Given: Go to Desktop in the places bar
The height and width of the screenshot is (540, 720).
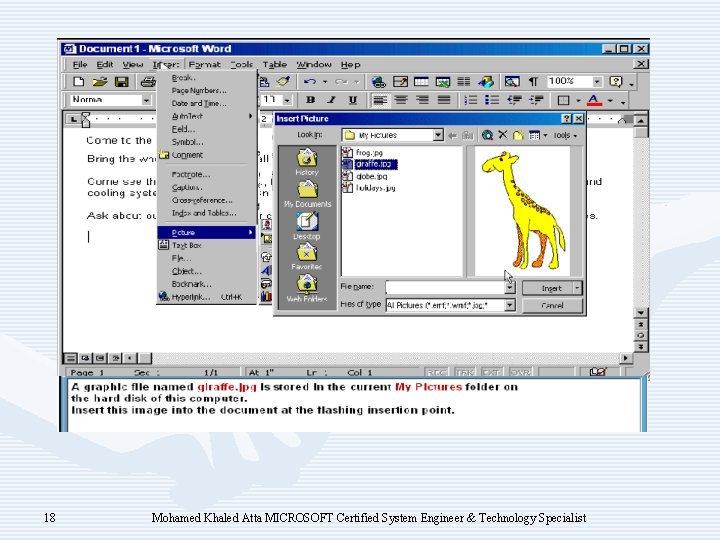Looking at the screenshot, I should [x=307, y=226].
